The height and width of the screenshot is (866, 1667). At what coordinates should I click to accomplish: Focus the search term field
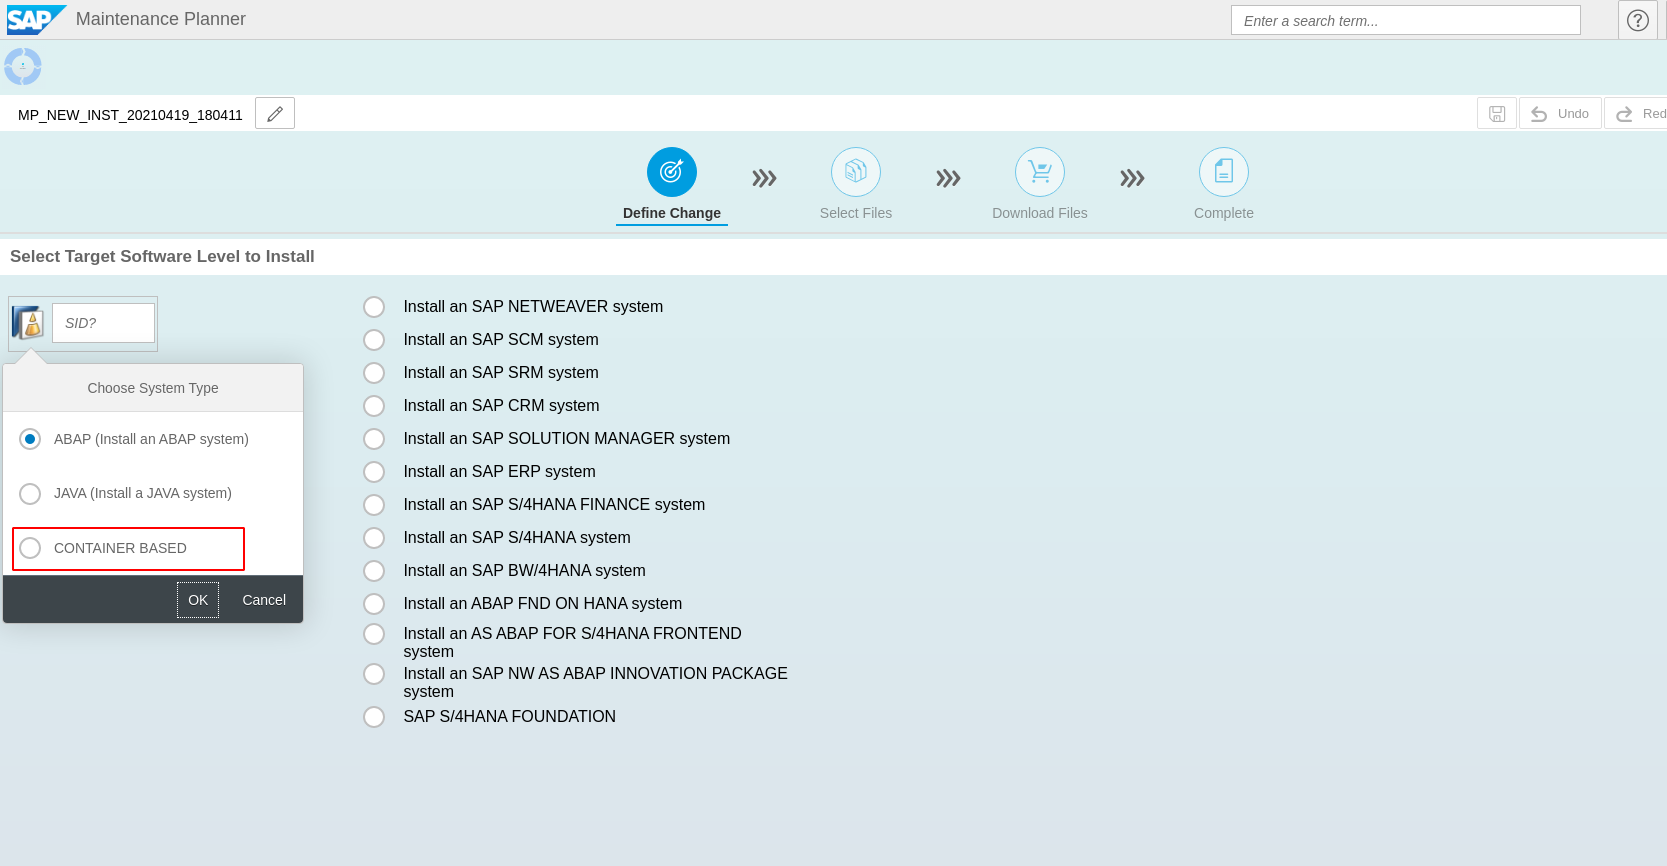click(1406, 20)
